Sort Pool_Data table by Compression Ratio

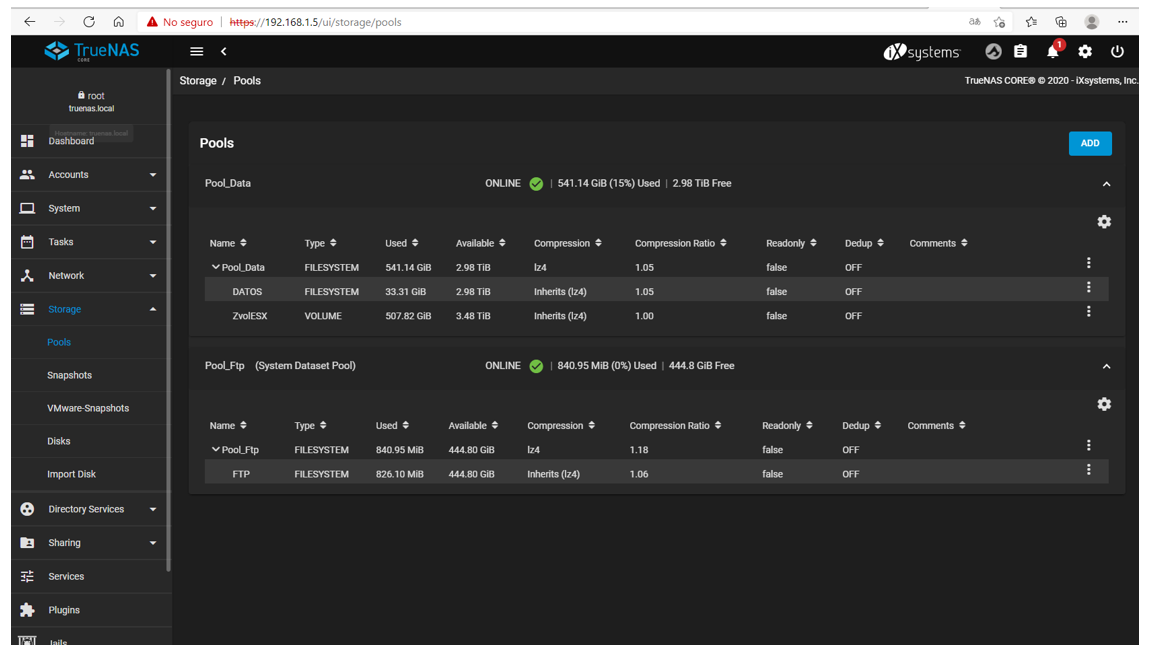tap(680, 243)
